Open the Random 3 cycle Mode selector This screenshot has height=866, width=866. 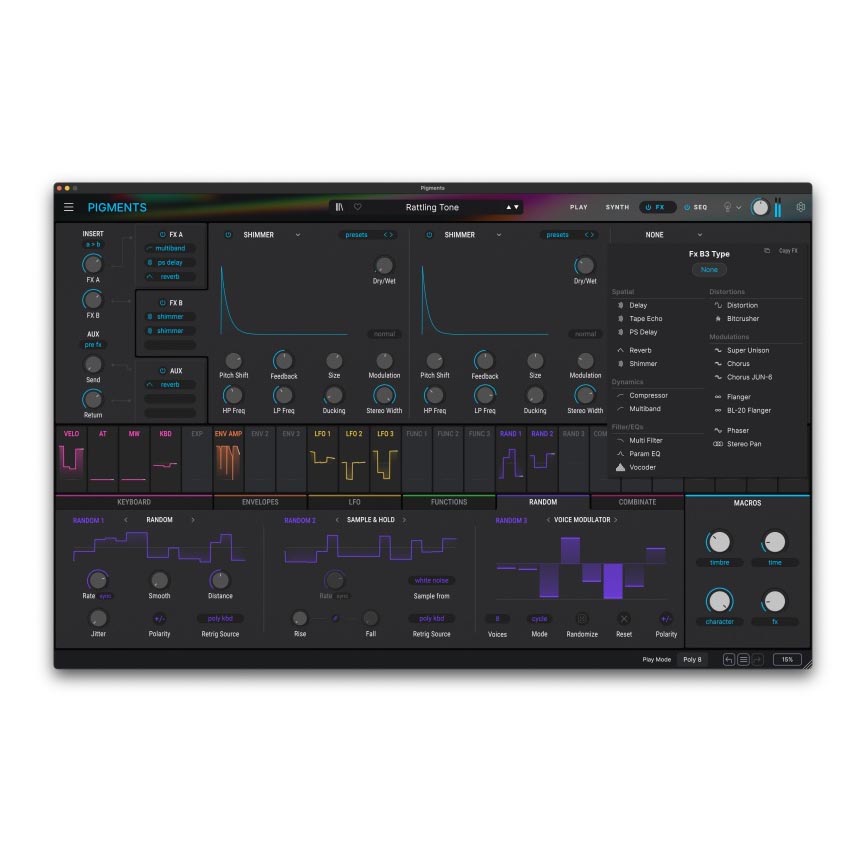(539, 619)
